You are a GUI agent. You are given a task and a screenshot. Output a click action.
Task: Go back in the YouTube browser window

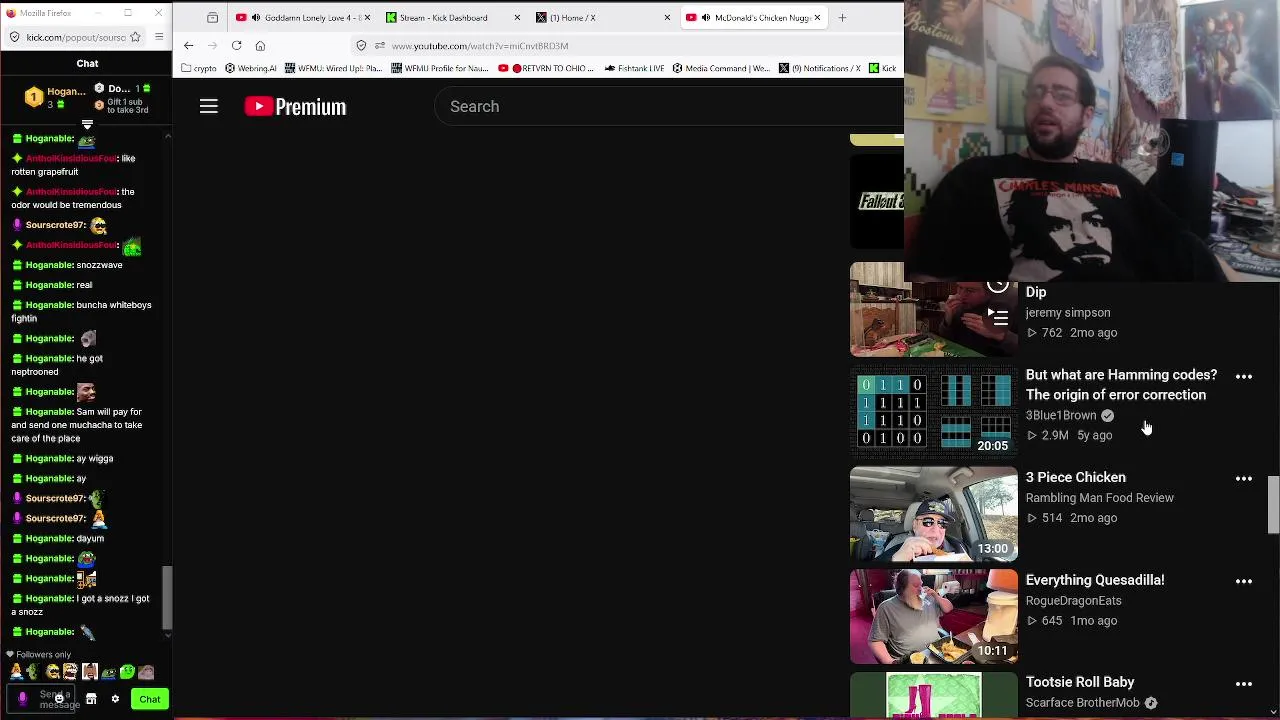click(x=188, y=45)
